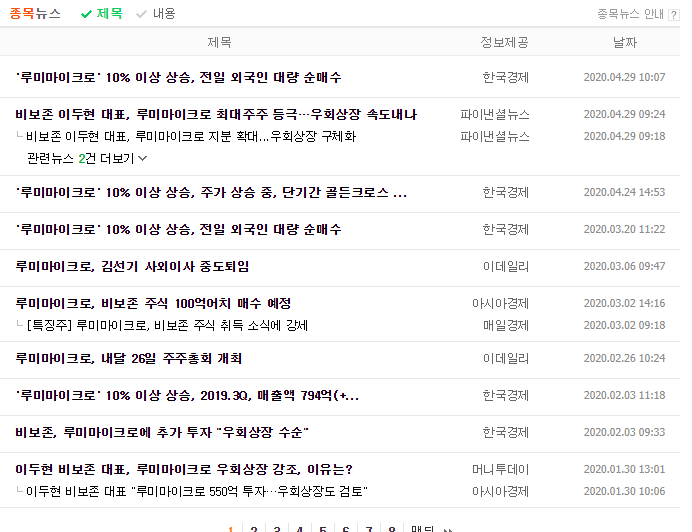This screenshot has width=692, height=532.
Task: Open article 비보존, 루미마이크로에 추가 투자 "우회상장 수순"
Action: point(162,432)
